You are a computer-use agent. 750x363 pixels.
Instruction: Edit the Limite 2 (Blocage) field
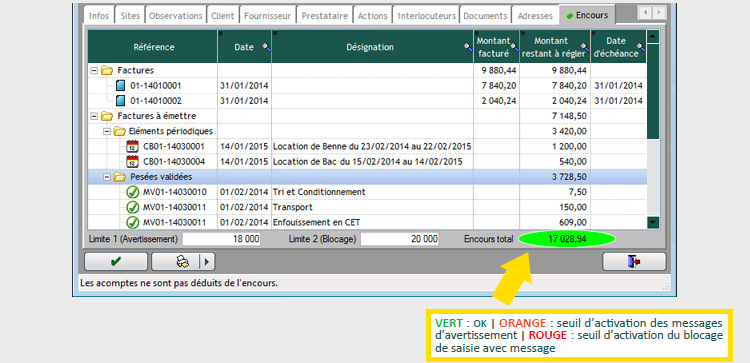tap(400, 239)
